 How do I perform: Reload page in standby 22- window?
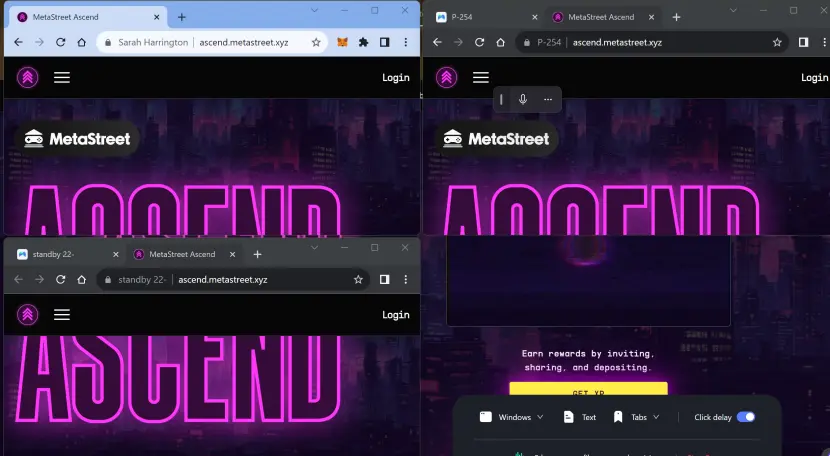(60, 279)
